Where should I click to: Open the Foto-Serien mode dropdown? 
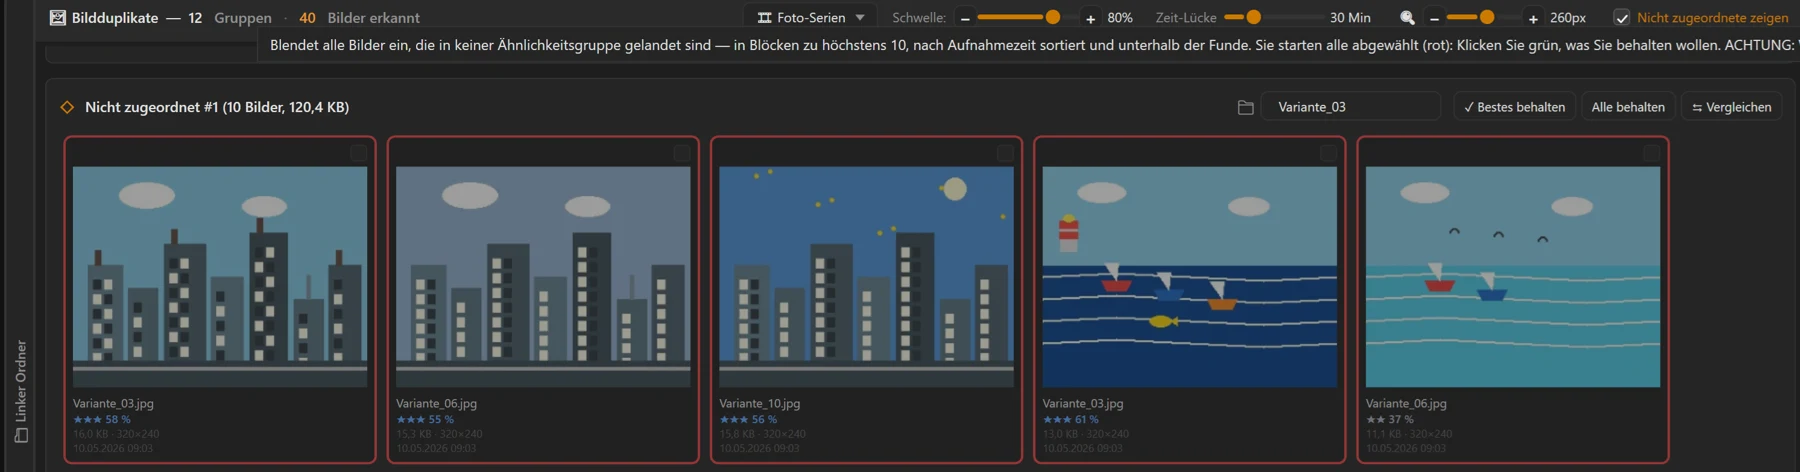[811, 18]
